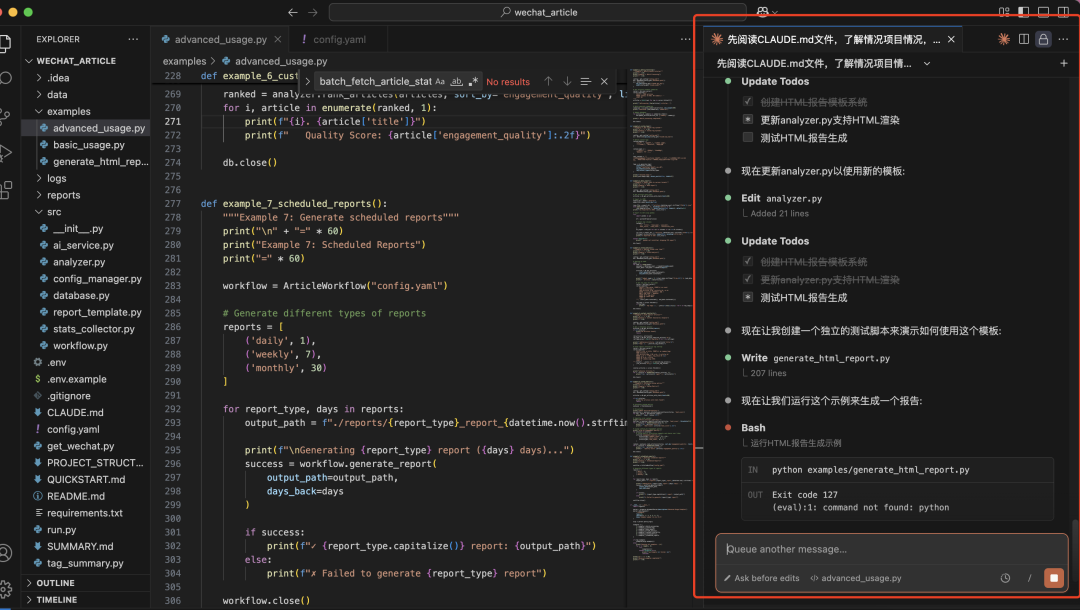Image resolution: width=1080 pixels, height=610 pixels.
Task: Toggle struck-through 更新analyzer.py checkbox in second Update Todos
Action: coord(747,279)
